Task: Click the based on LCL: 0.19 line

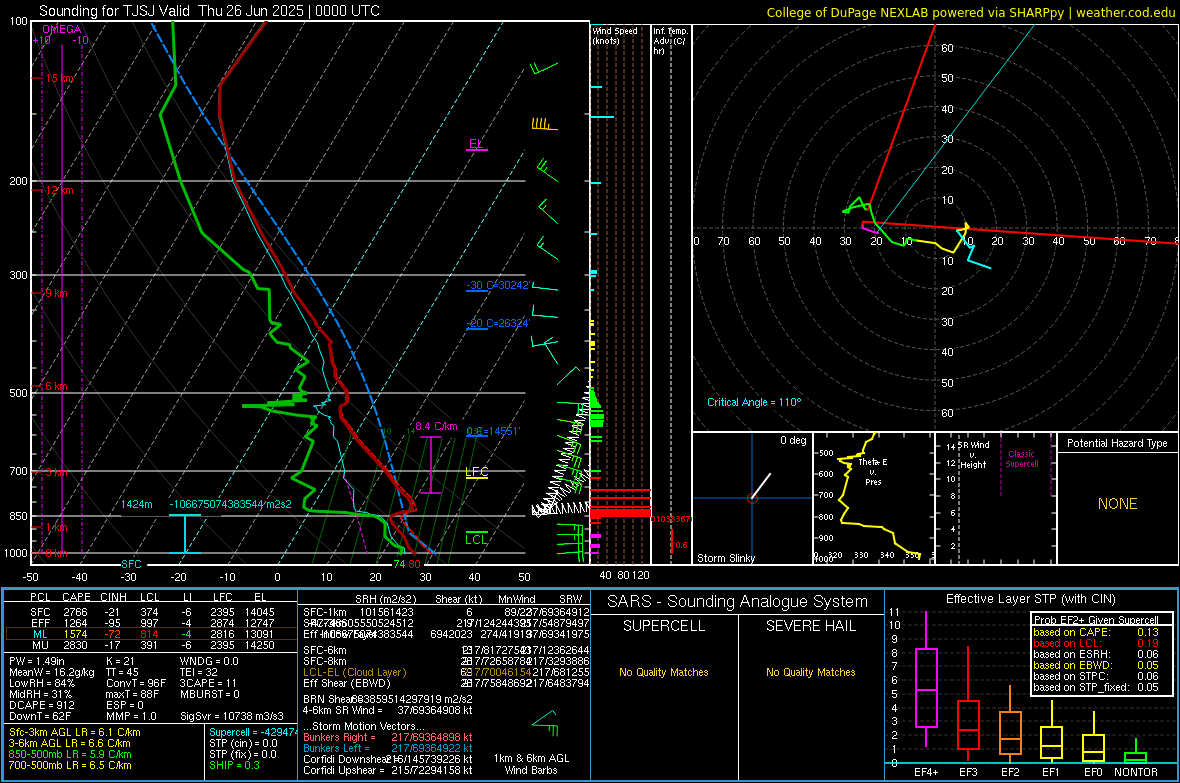Action: [x=1096, y=643]
